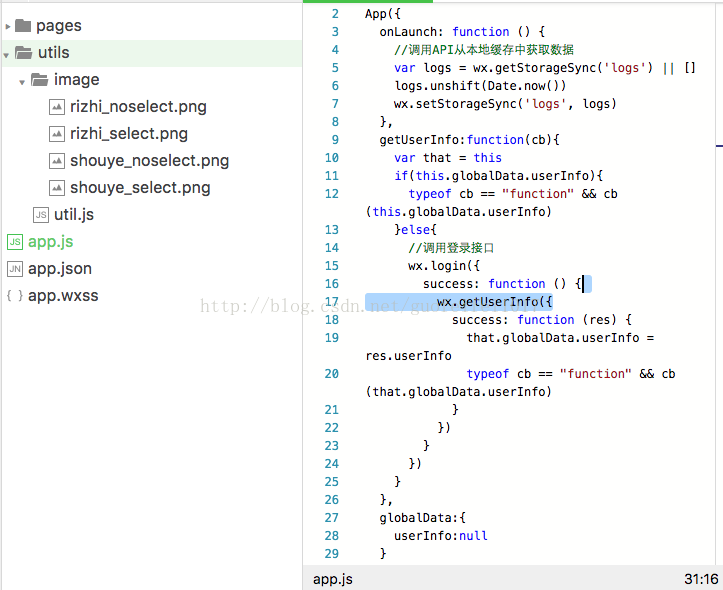Collapse the utils folder arrow
Viewport: 723px width, 590px height.
[x=7, y=53]
